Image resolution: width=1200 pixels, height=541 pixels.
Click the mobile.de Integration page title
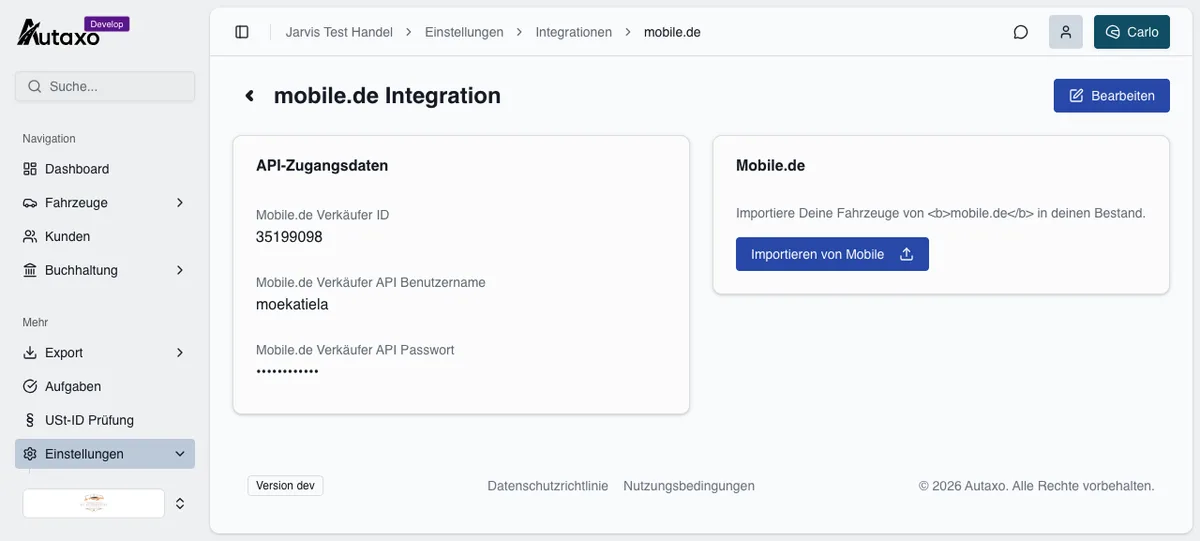click(387, 96)
